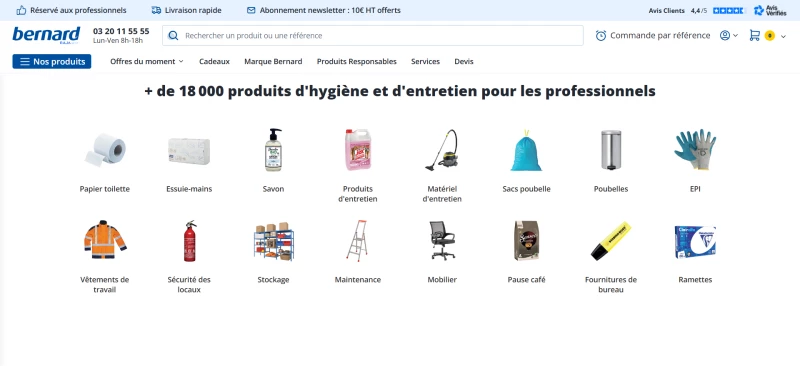Click the alarm clock icon beside Commande par référence

(601, 35)
